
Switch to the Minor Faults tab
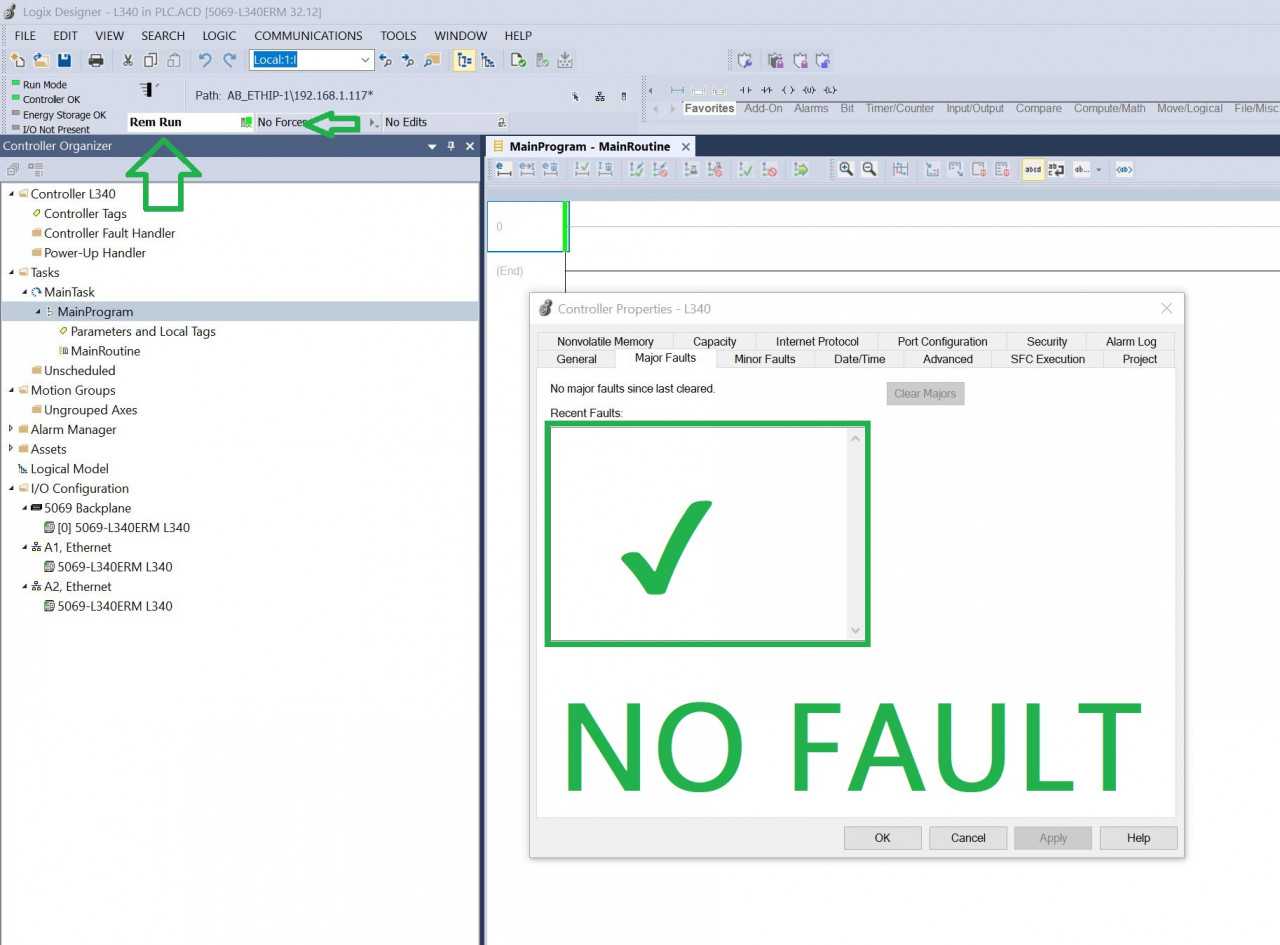click(765, 359)
